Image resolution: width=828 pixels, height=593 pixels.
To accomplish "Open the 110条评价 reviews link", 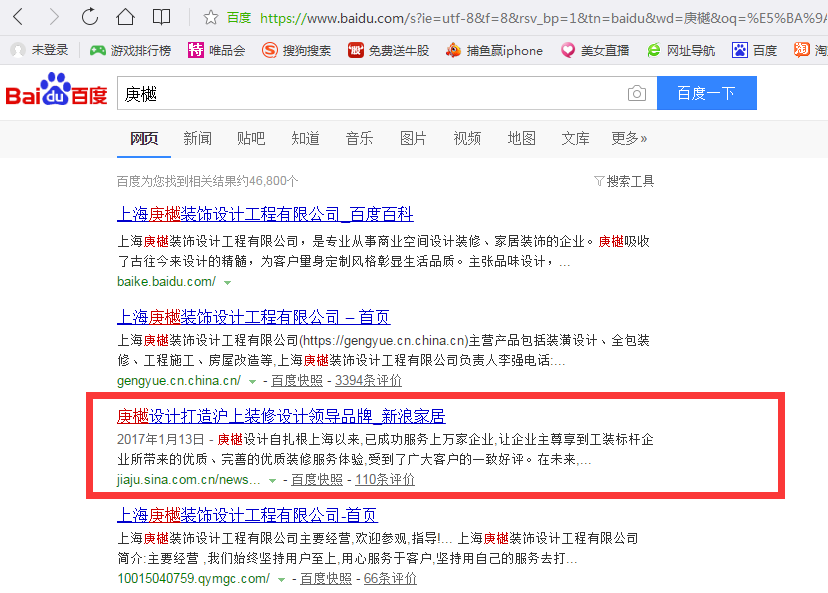I will 385,479.
